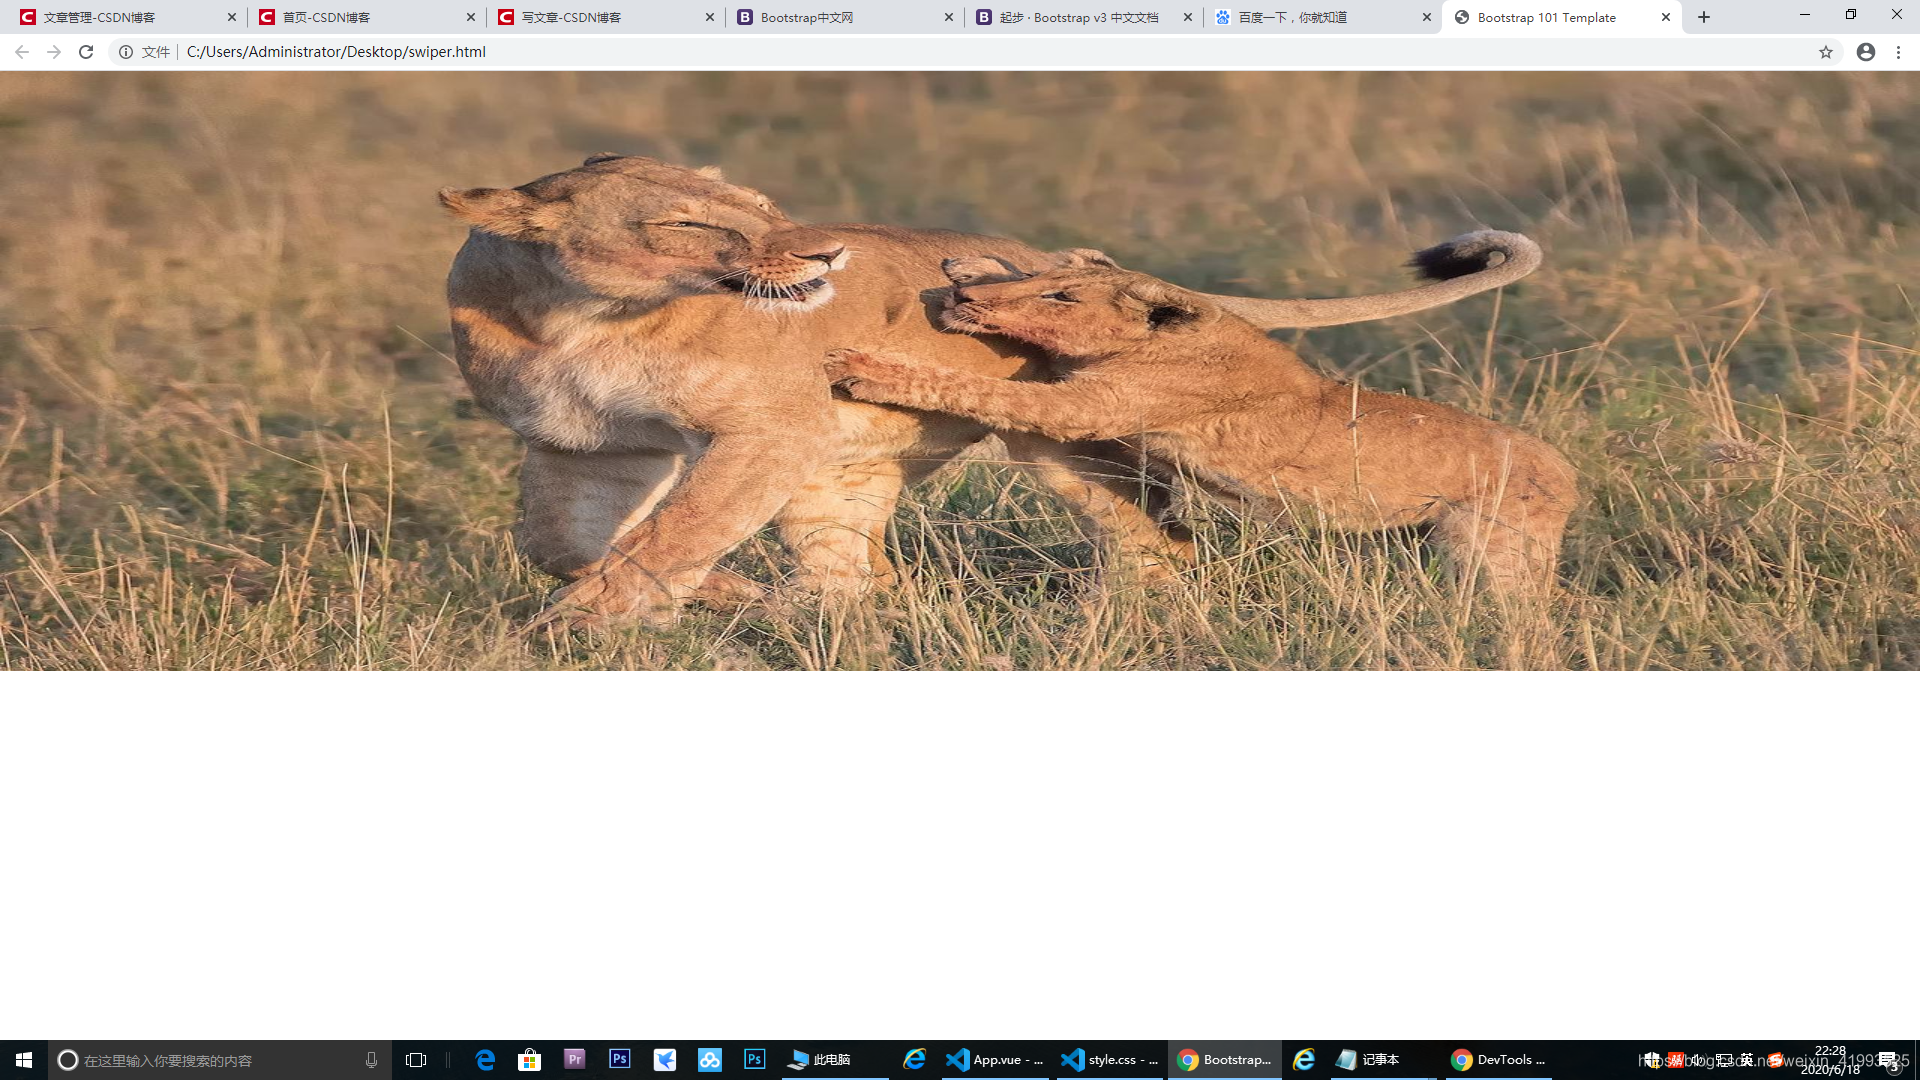The image size is (1920, 1080).
Task: Open the Chrome profile avatar menu
Action: pyautogui.click(x=1866, y=52)
